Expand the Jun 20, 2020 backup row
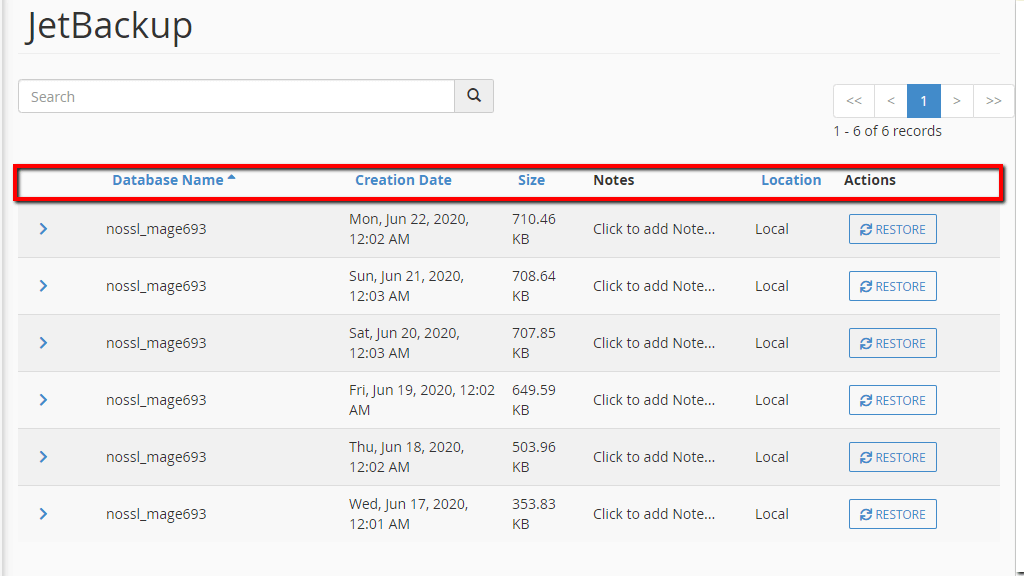The image size is (1024, 576). click(x=43, y=343)
